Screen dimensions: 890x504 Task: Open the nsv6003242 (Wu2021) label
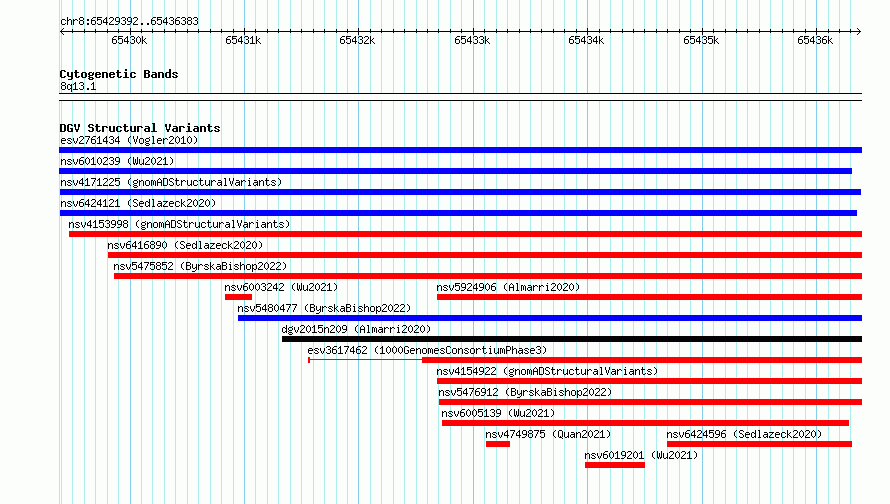click(282, 287)
